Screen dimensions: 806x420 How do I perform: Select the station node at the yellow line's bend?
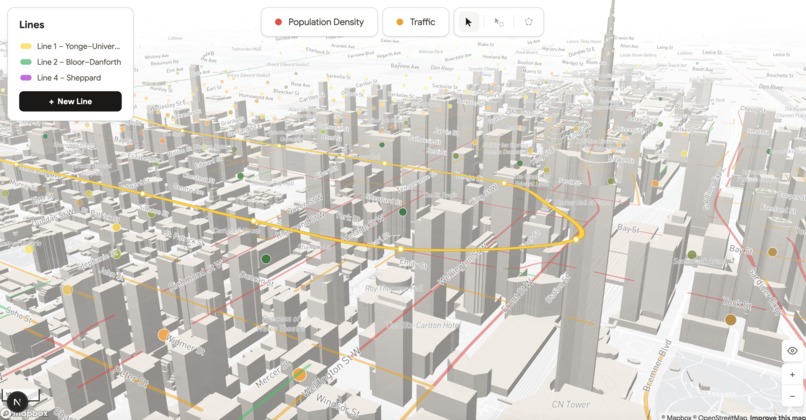[576, 239]
